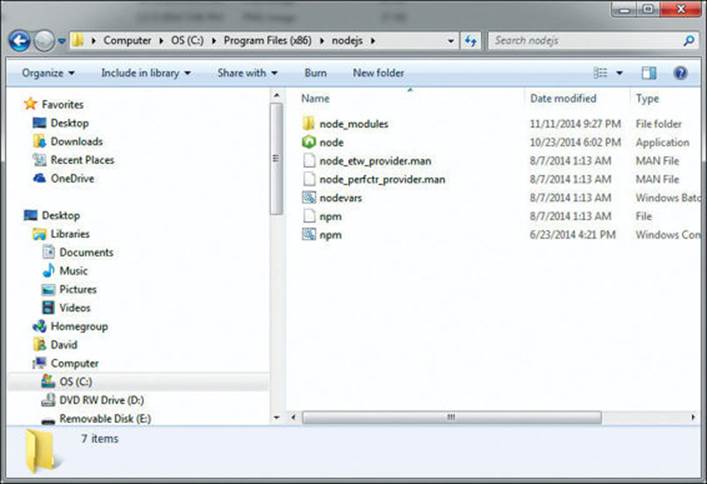Select the nodejs breadcrumb
This screenshot has width=707, height=484.
tap(347, 41)
